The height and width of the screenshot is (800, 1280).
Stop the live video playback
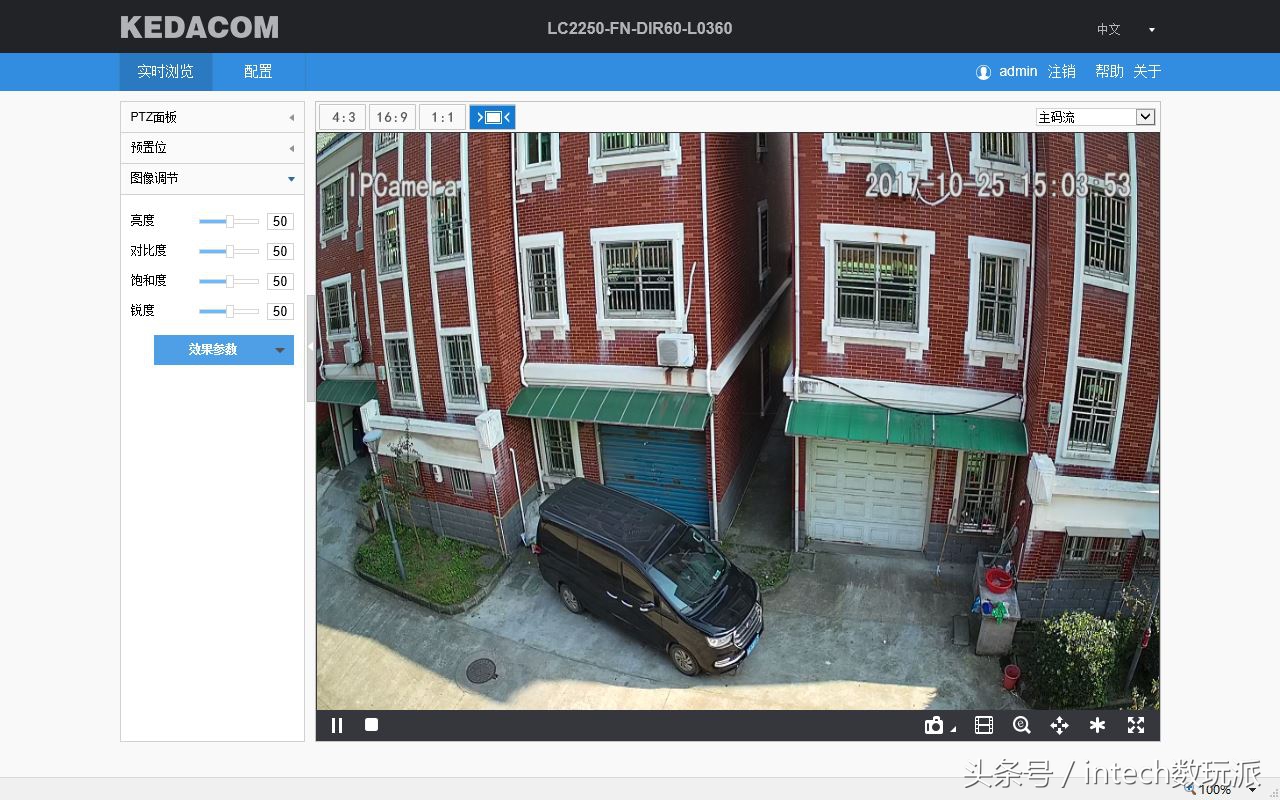pos(371,725)
